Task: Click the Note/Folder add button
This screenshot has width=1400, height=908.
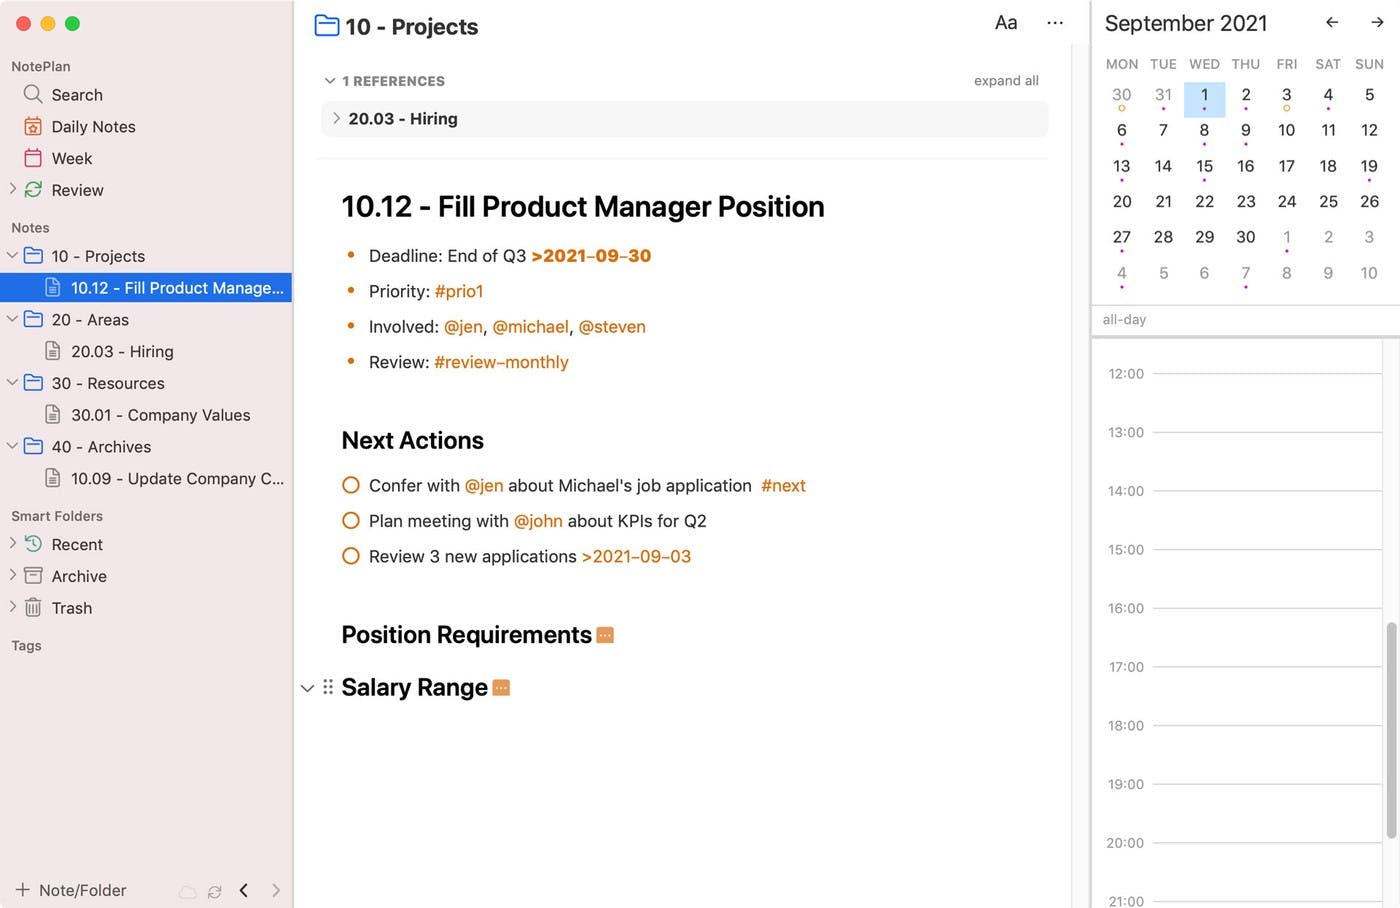Action: 70,890
